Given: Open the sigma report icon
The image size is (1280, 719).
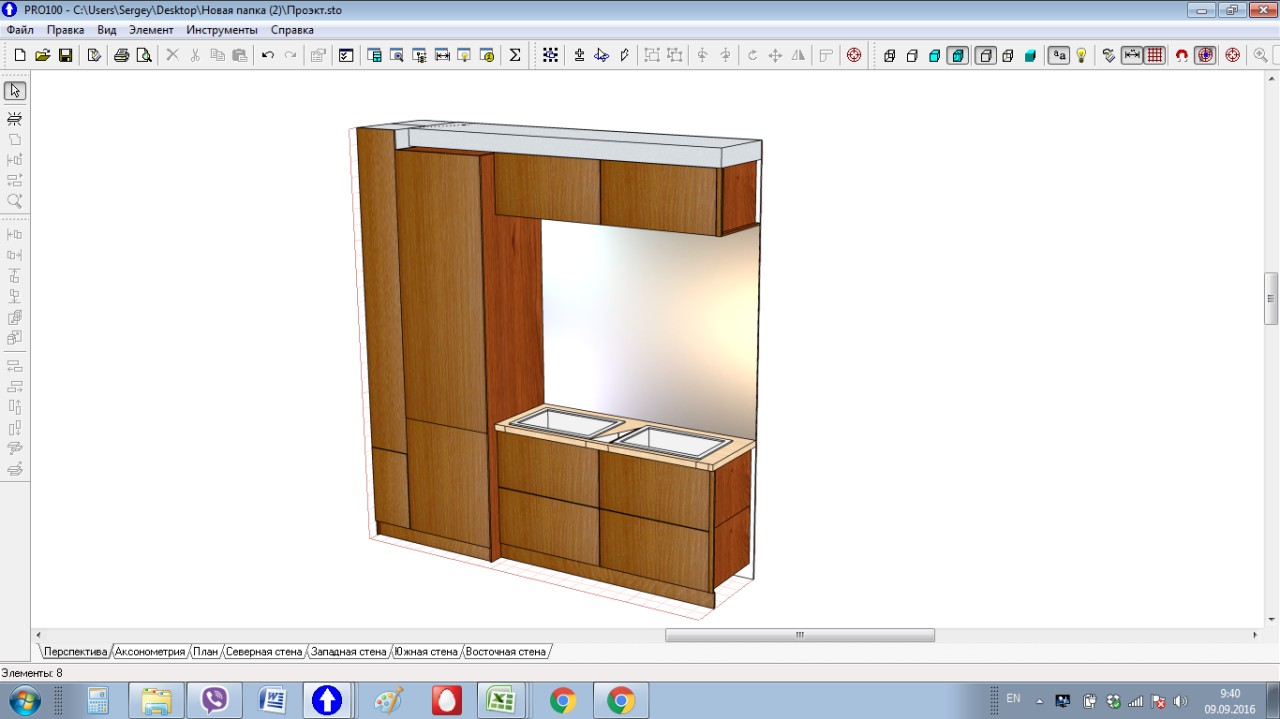Looking at the screenshot, I should click(x=515, y=55).
